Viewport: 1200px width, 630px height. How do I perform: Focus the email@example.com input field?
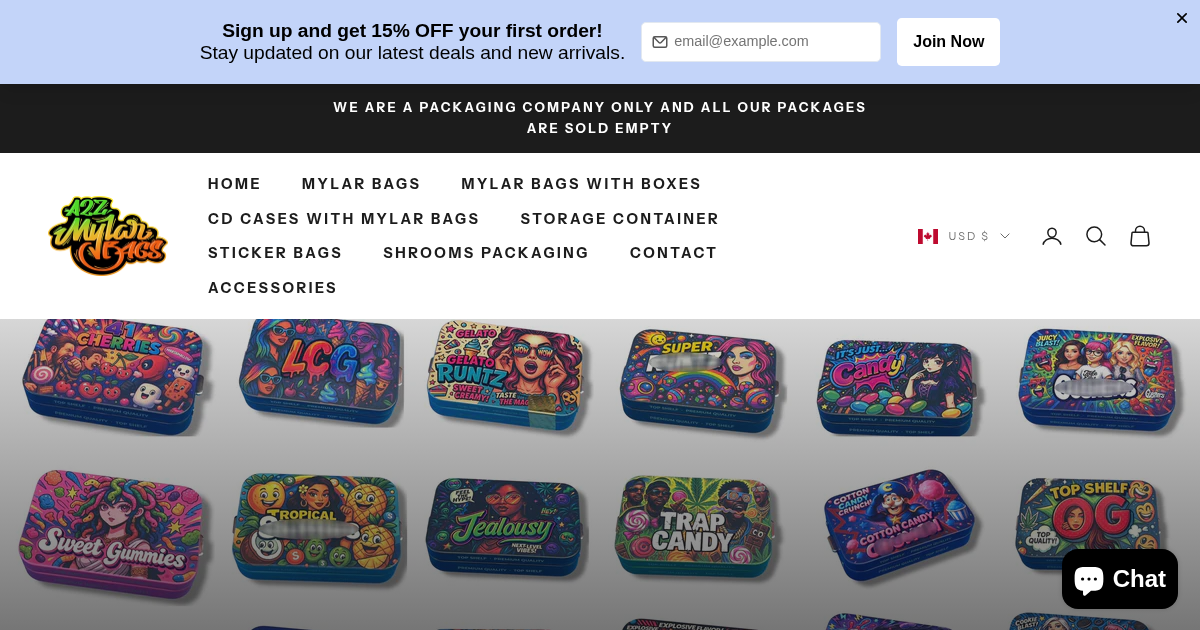(761, 42)
